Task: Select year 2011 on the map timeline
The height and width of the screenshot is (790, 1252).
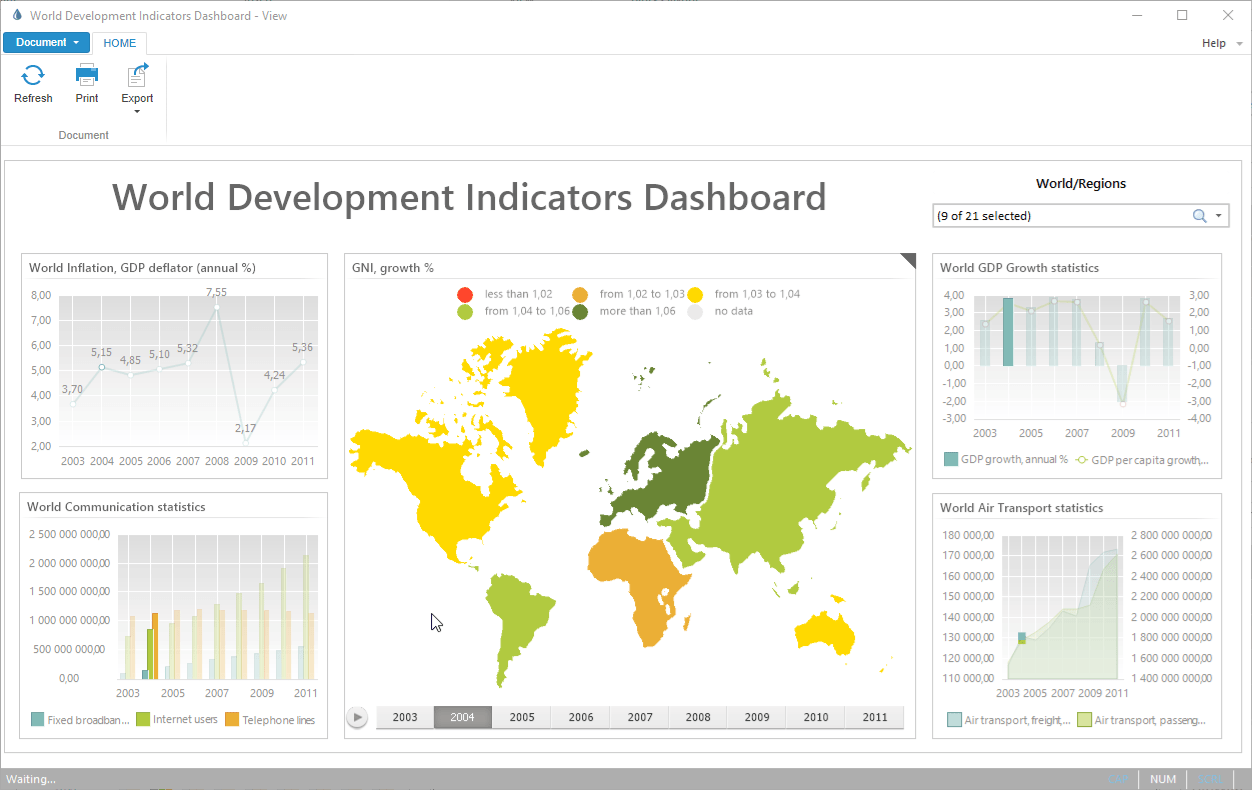Action: (875, 717)
